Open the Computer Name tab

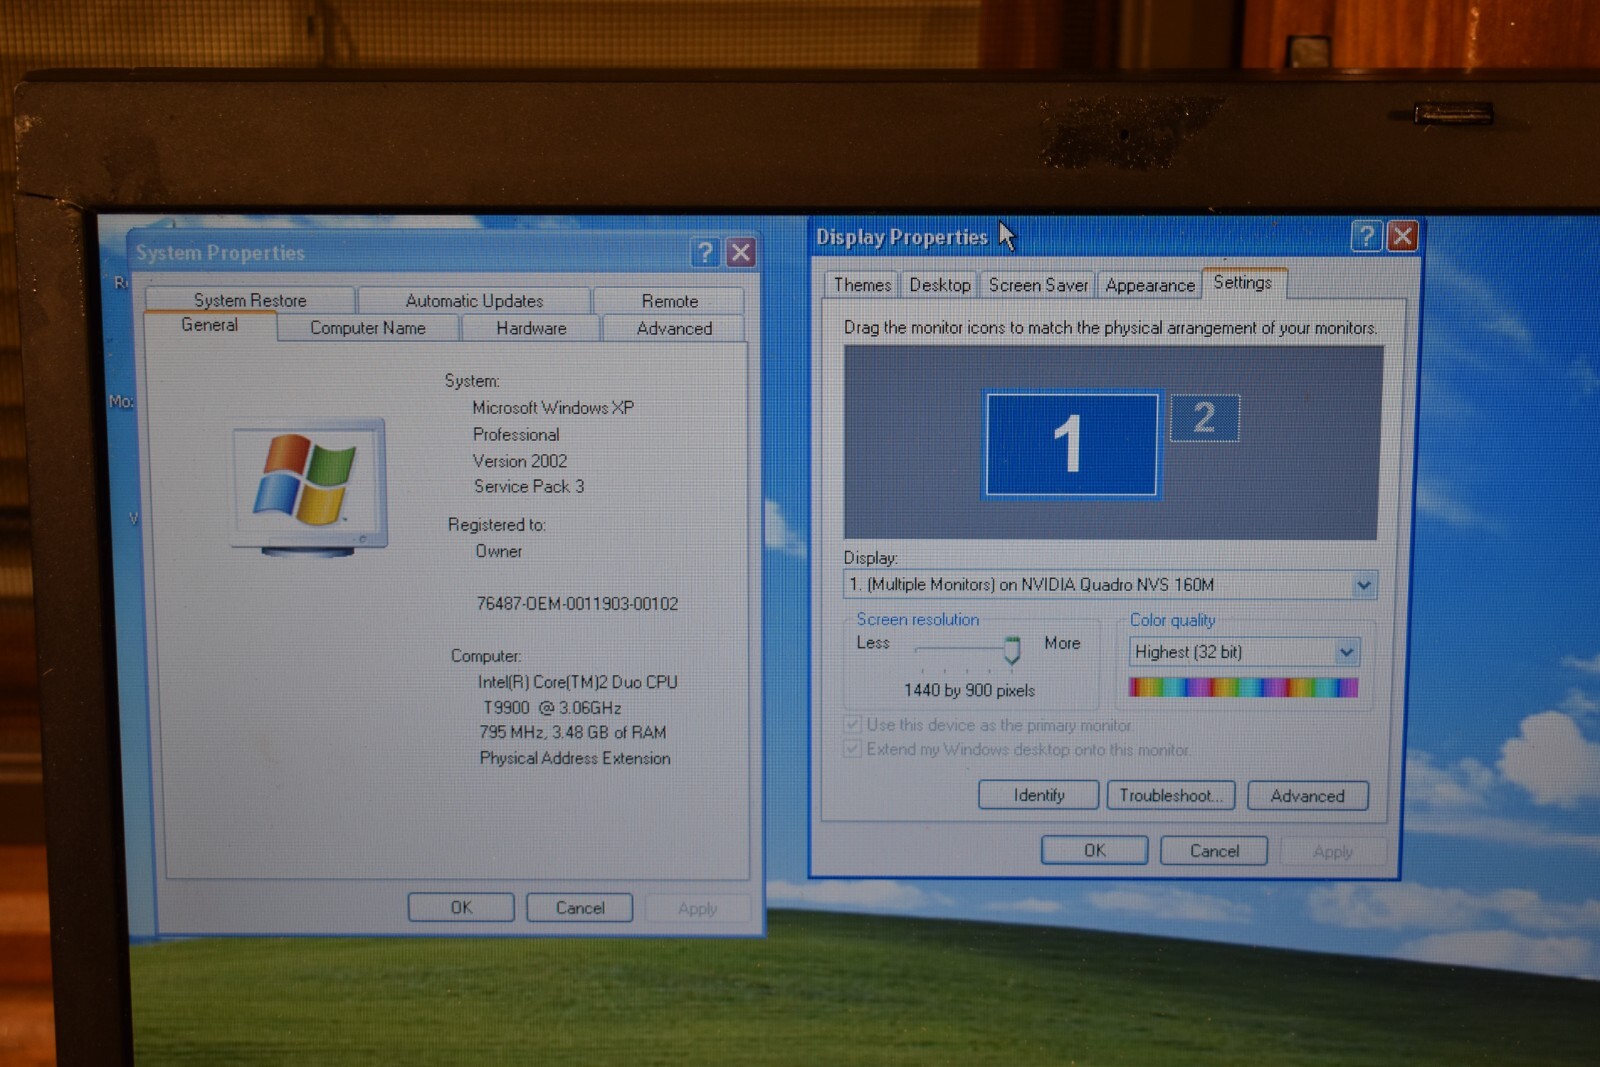(x=368, y=328)
